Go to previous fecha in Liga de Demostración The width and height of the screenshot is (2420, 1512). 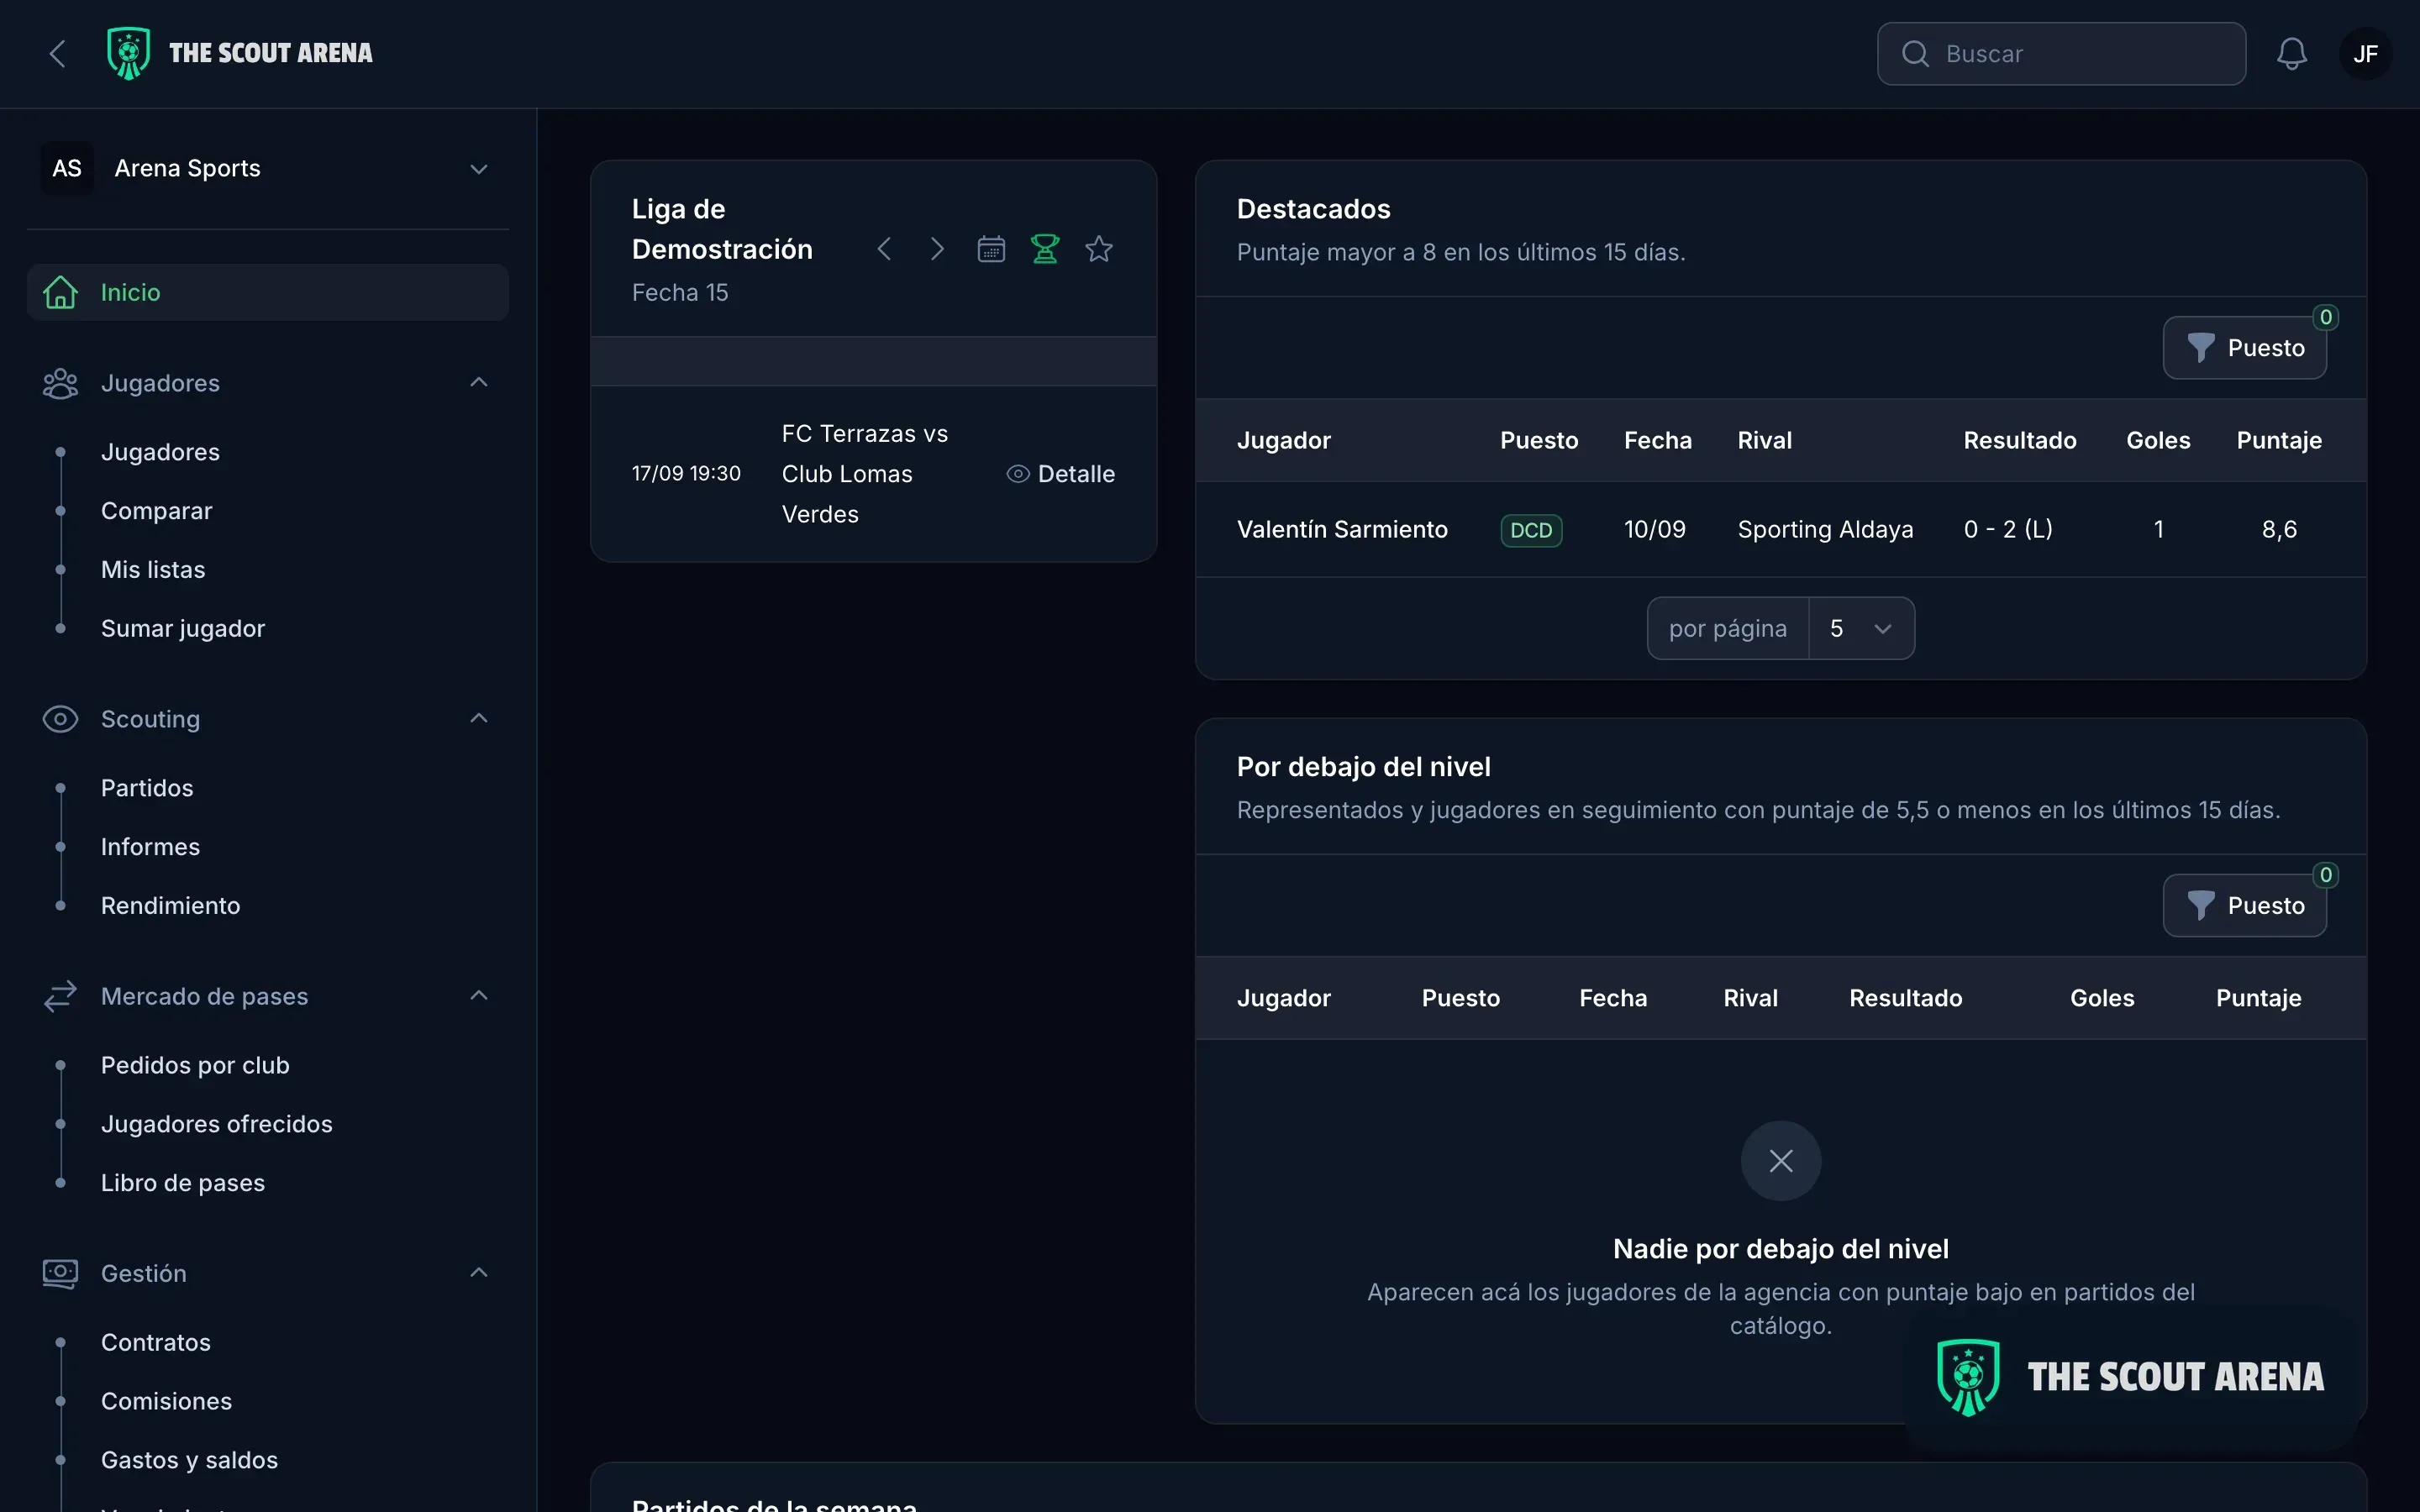click(884, 249)
